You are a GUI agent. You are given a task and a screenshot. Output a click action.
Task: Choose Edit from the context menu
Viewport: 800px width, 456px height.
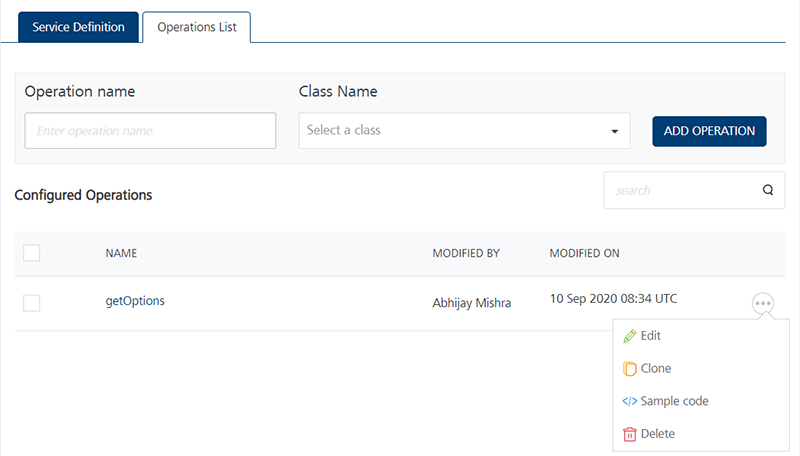pyautogui.click(x=651, y=336)
